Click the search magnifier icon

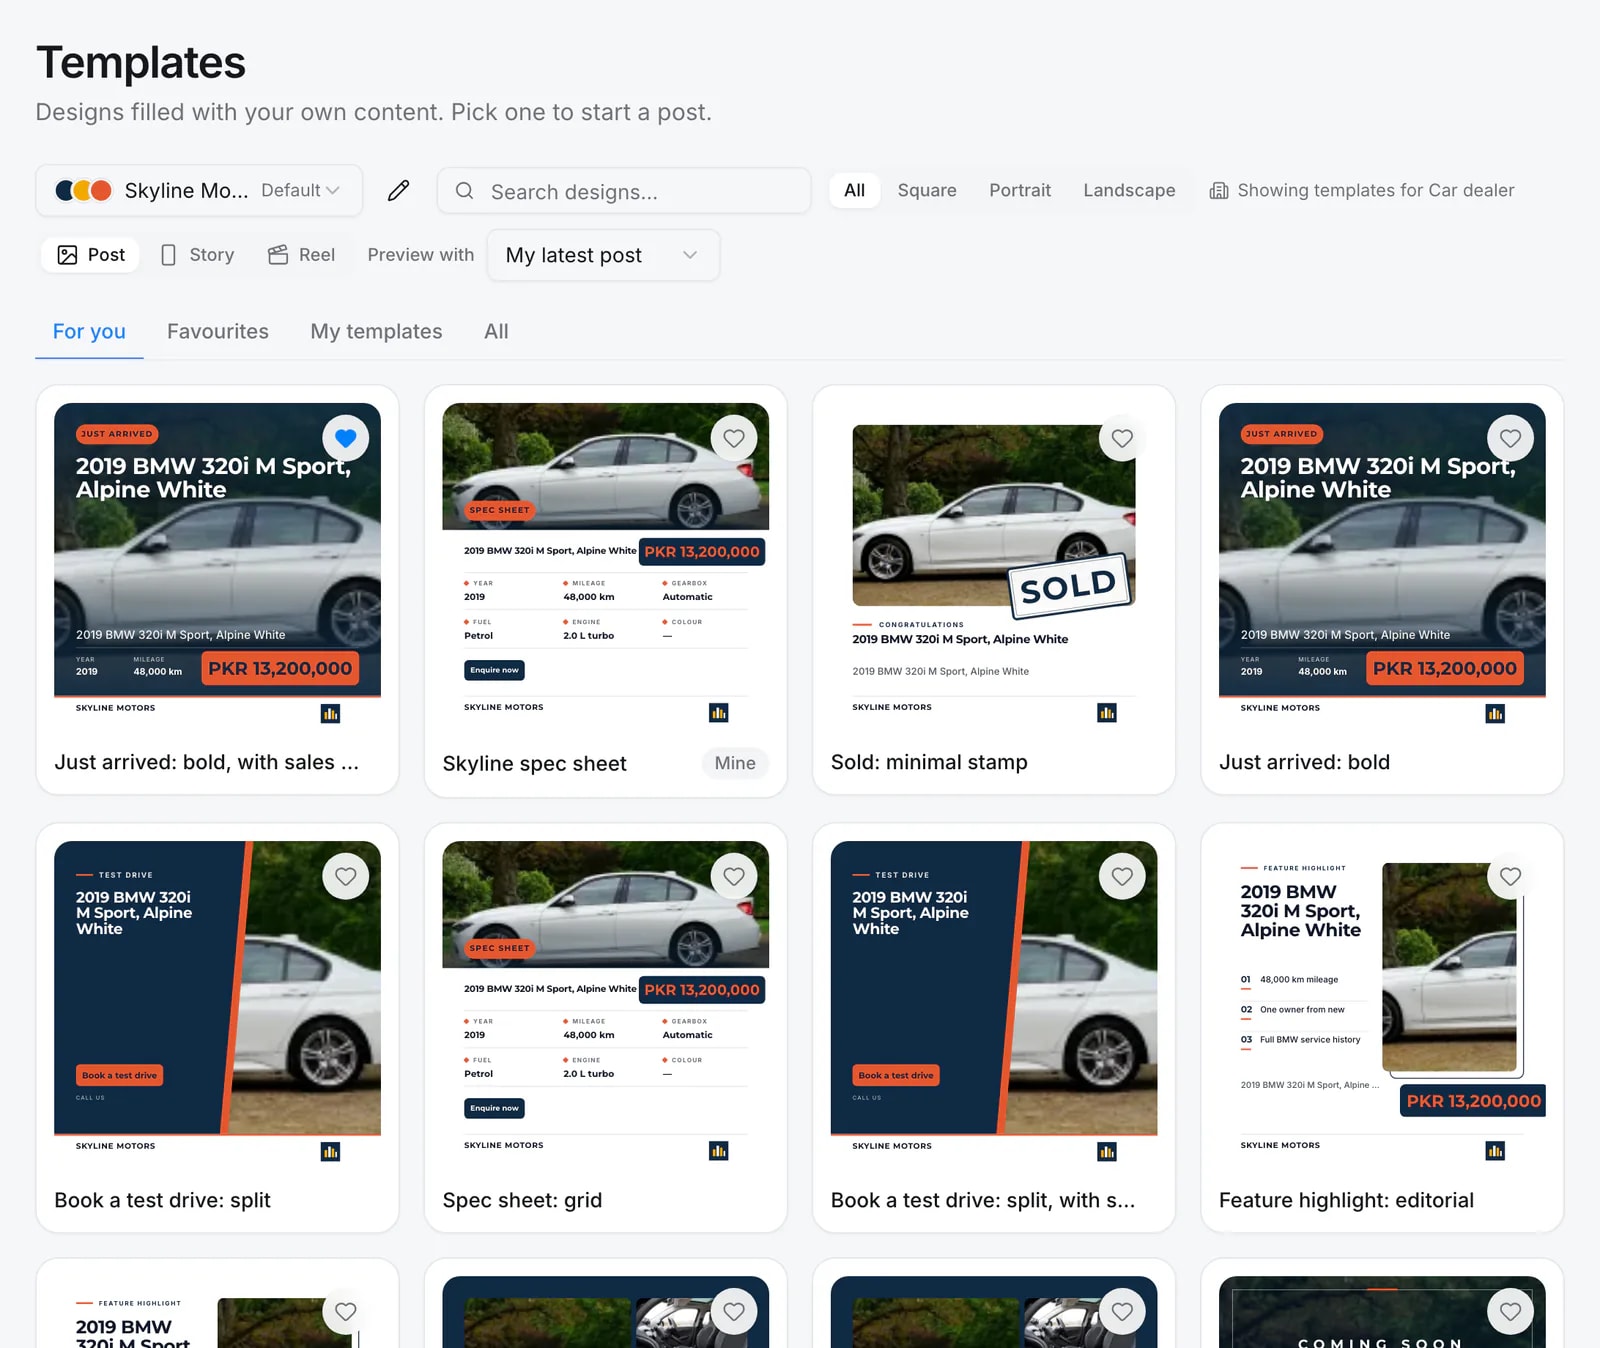(x=465, y=190)
